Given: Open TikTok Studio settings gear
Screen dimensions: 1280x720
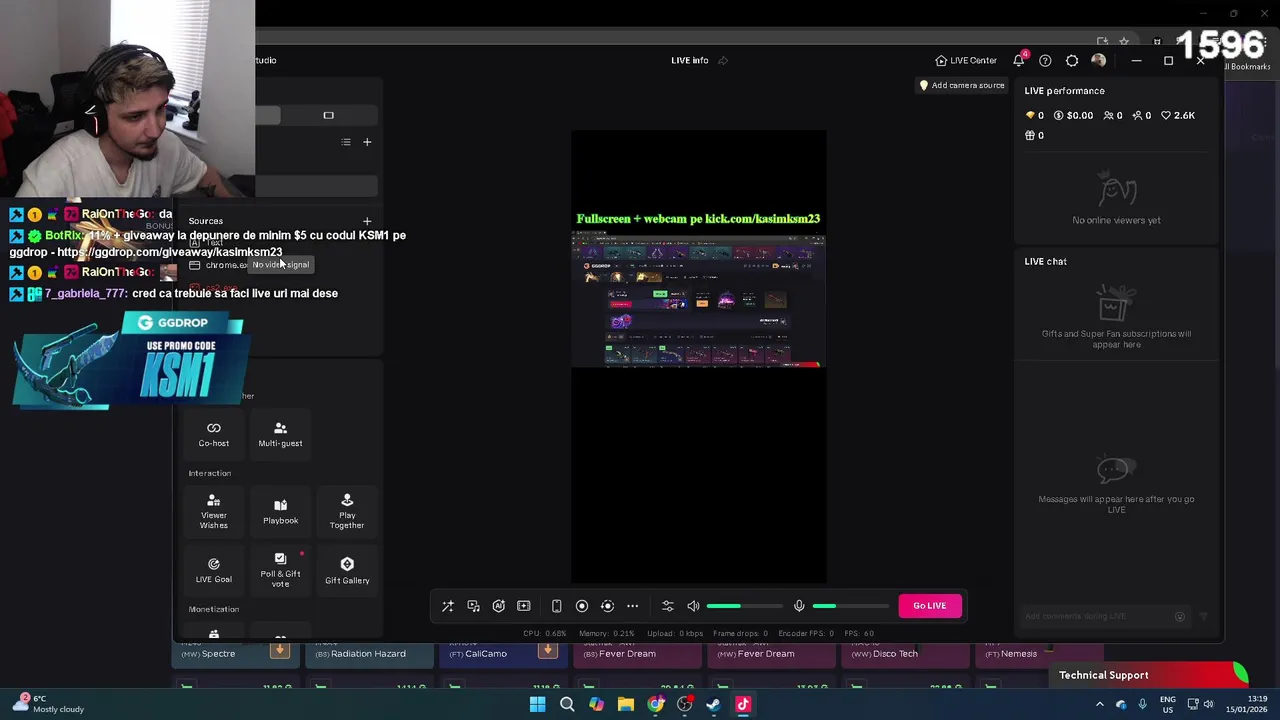Looking at the screenshot, I should click(1072, 60).
